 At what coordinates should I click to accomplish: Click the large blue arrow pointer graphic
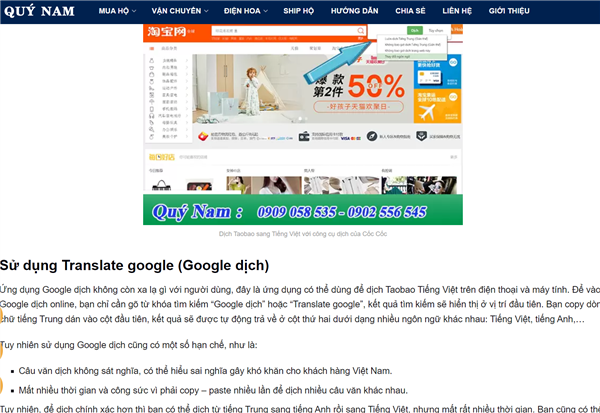(x=338, y=62)
